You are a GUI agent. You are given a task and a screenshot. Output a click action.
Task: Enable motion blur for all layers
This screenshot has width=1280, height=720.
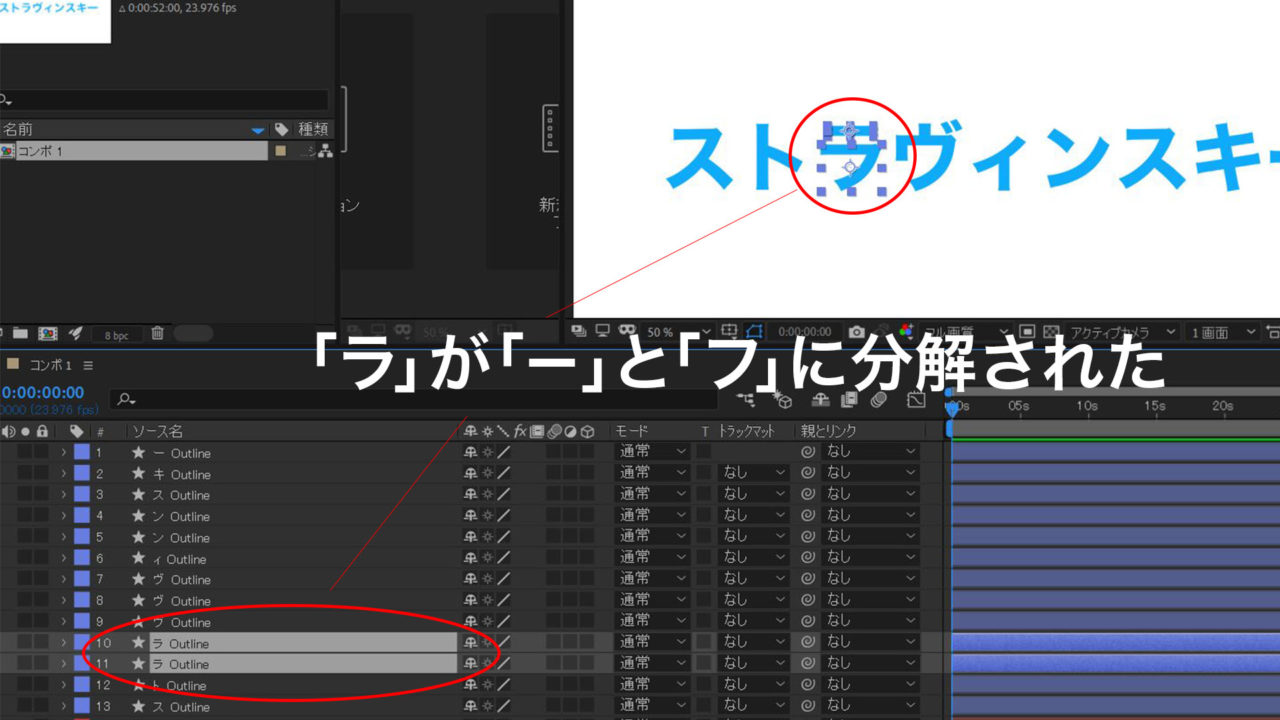[879, 400]
